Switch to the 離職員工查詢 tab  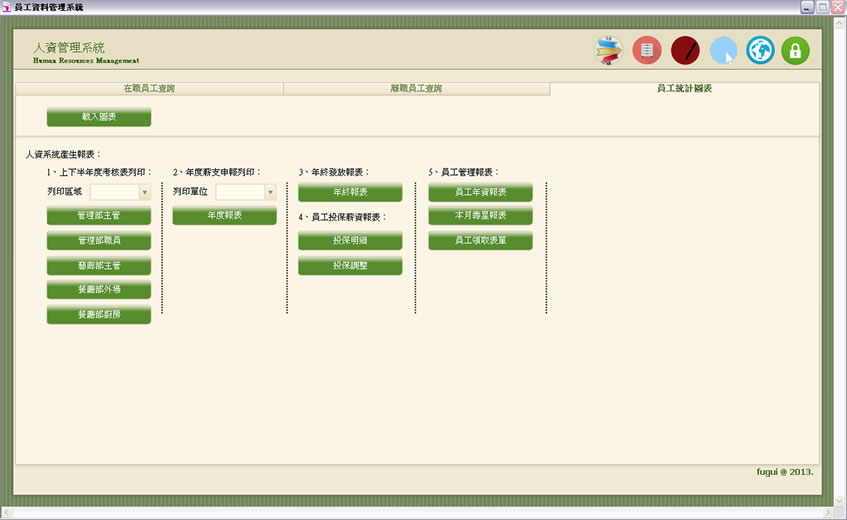pyautogui.click(x=416, y=89)
